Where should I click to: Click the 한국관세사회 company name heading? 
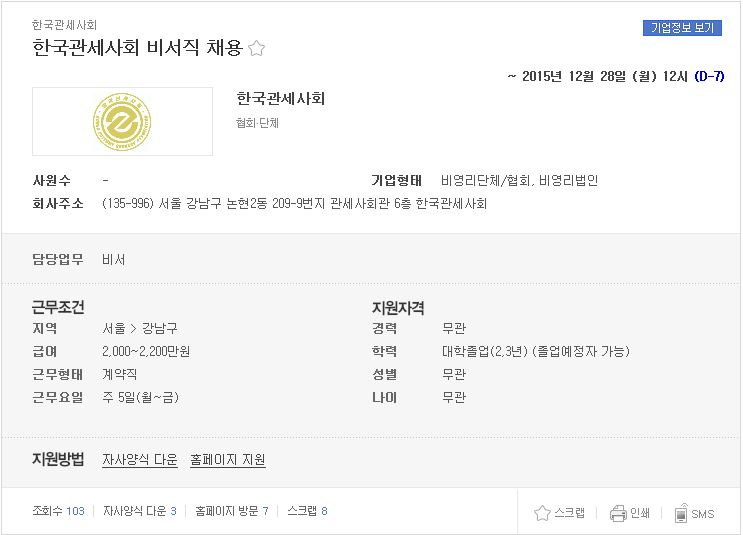[x=281, y=99]
